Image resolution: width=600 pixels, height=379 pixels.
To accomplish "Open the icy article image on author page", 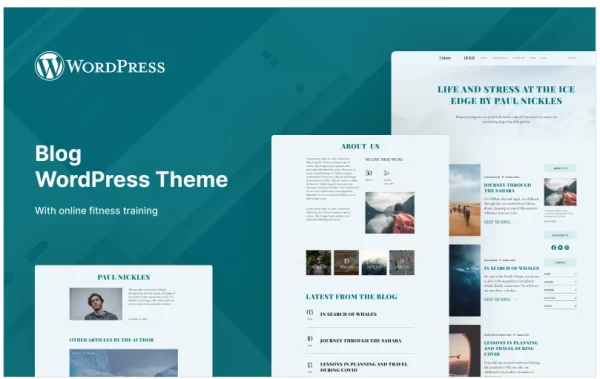I will coord(124,363).
